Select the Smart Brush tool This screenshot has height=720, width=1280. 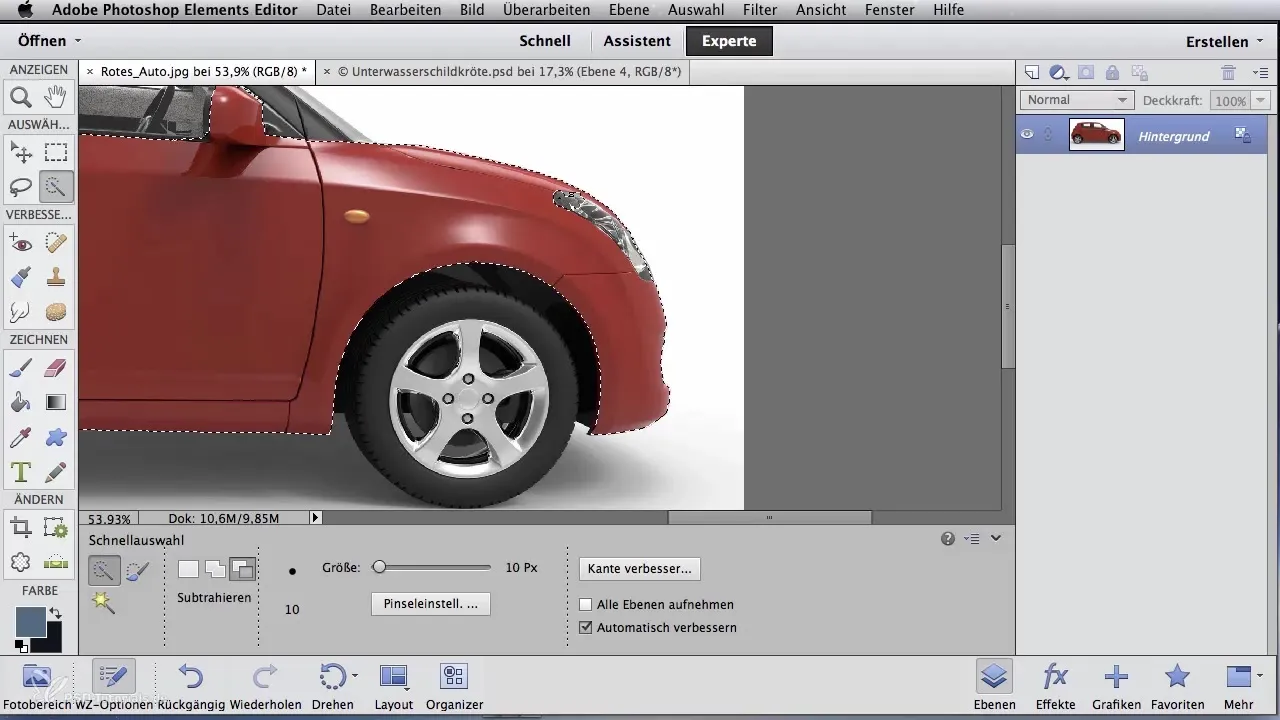click(x=20, y=277)
